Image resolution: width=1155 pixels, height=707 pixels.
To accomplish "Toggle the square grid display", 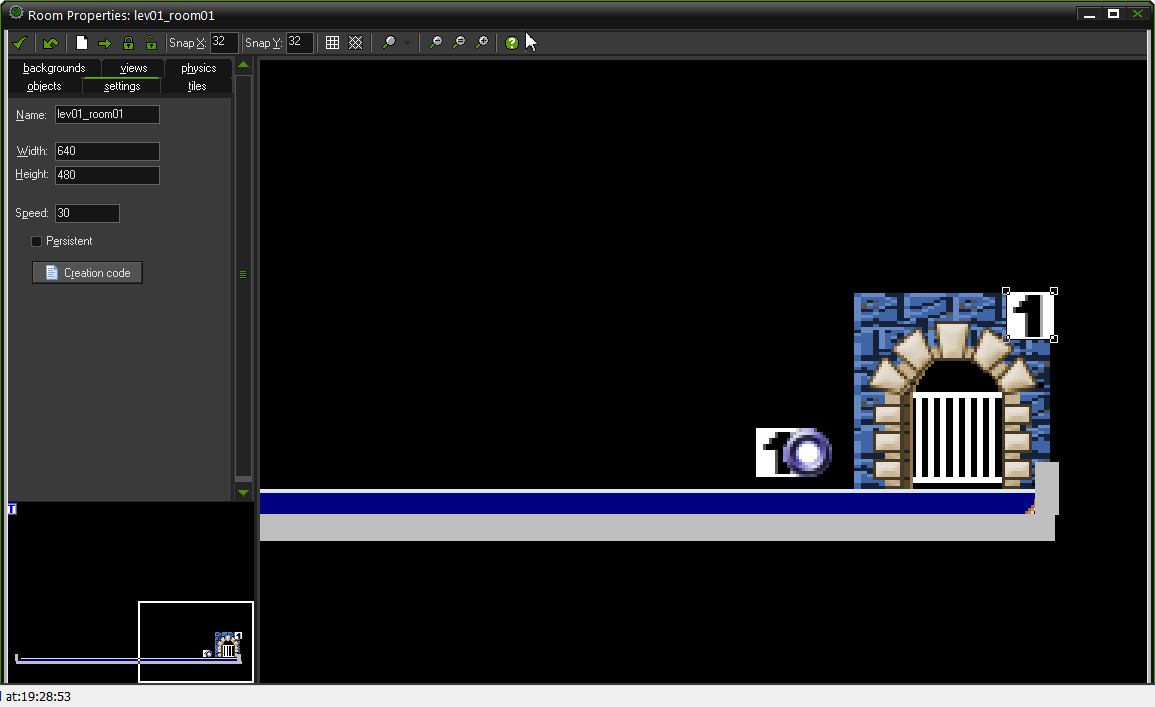I will click(333, 43).
